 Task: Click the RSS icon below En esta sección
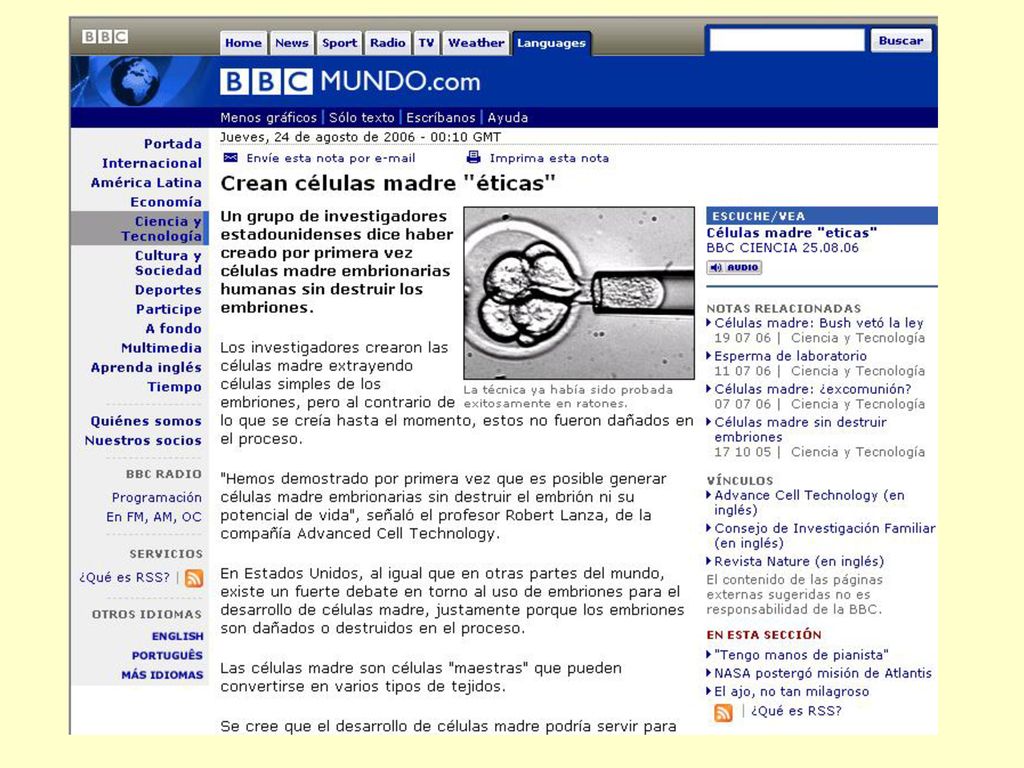coord(723,712)
